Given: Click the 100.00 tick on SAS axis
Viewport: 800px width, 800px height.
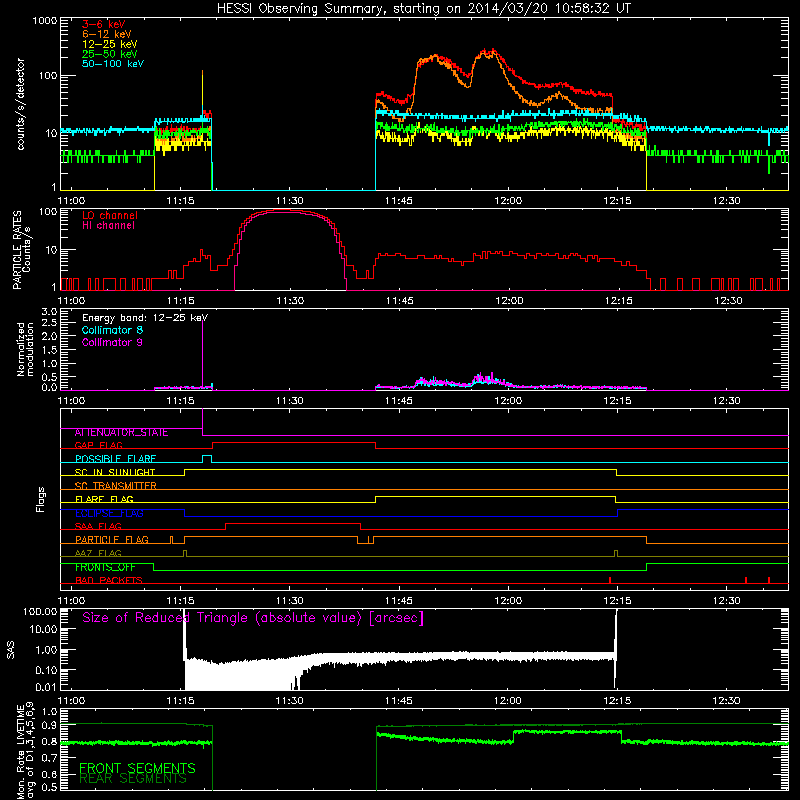Looking at the screenshot, I should coord(40,612).
